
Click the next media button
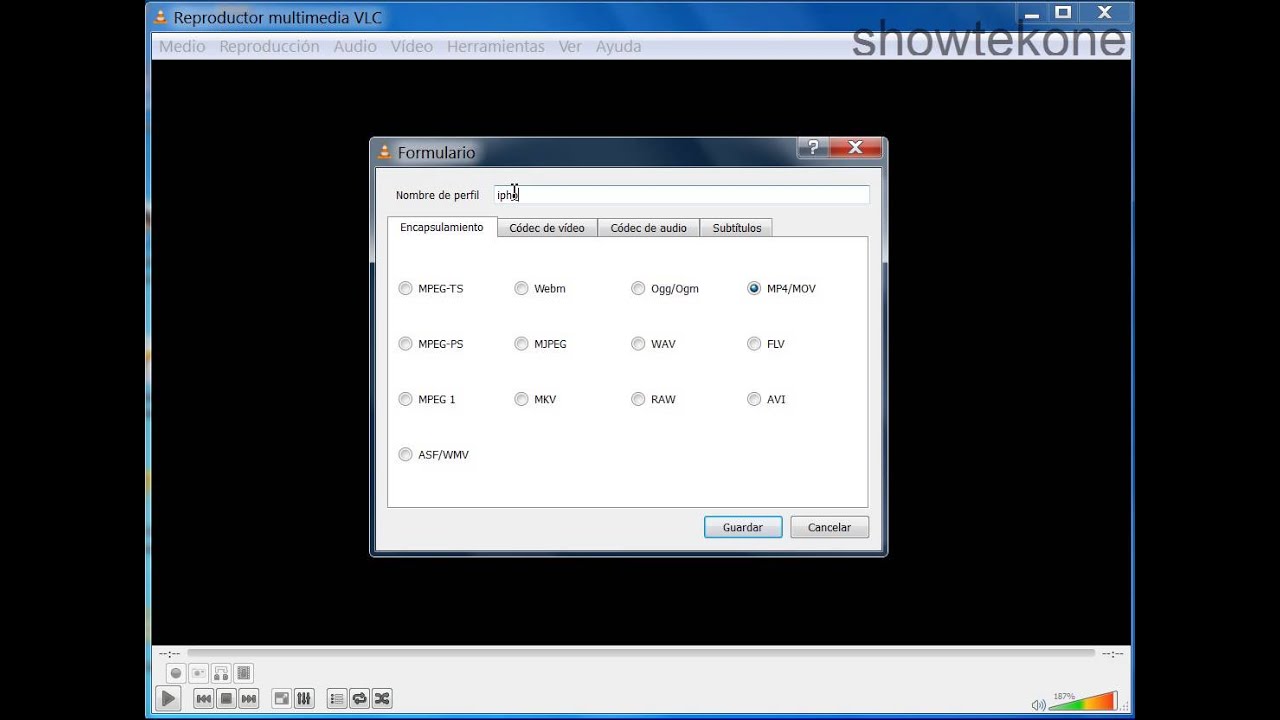click(x=249, y=699)
